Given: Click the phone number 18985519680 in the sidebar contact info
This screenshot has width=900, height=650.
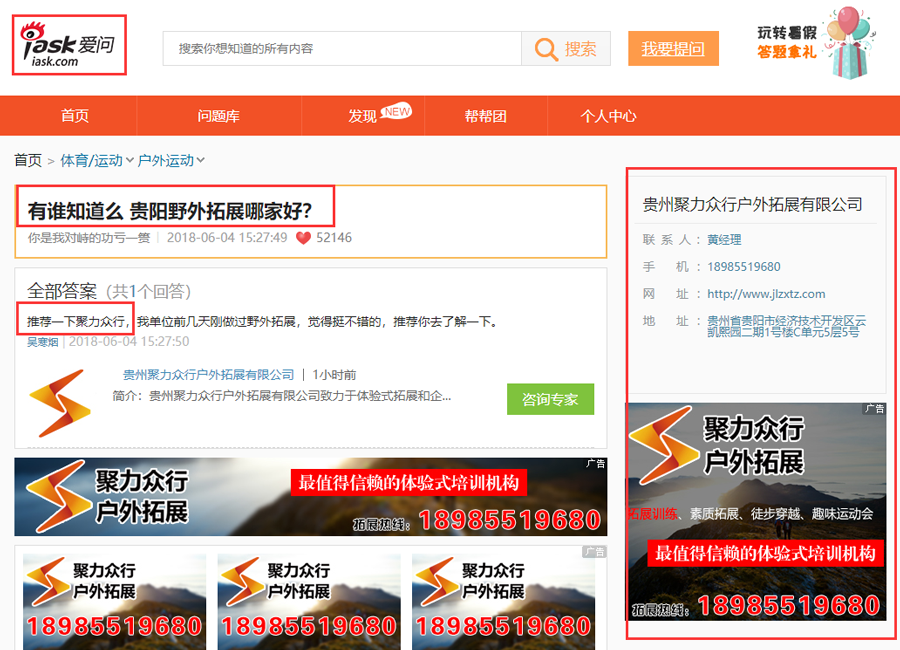Looking at the screenshot, I should [x=743, y=267].
